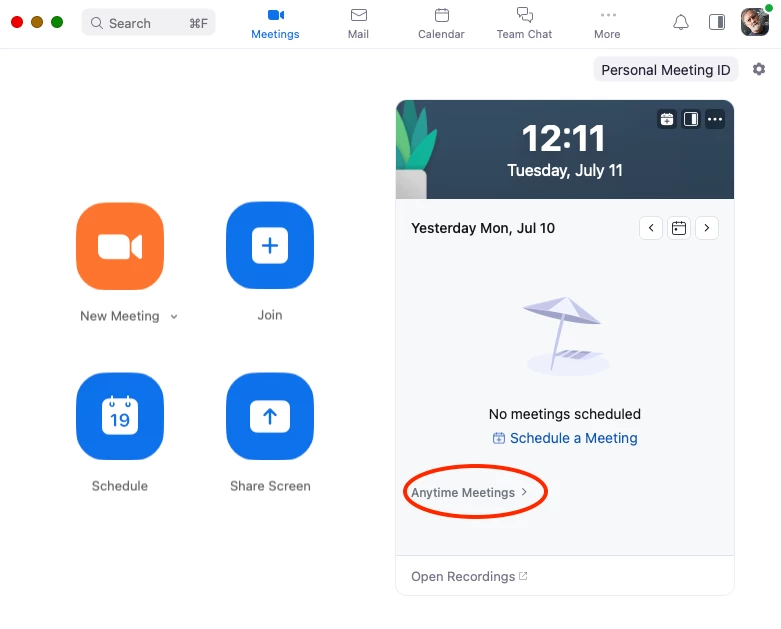
Task: Click the blue Join plus icon
Action: [270, 246]
